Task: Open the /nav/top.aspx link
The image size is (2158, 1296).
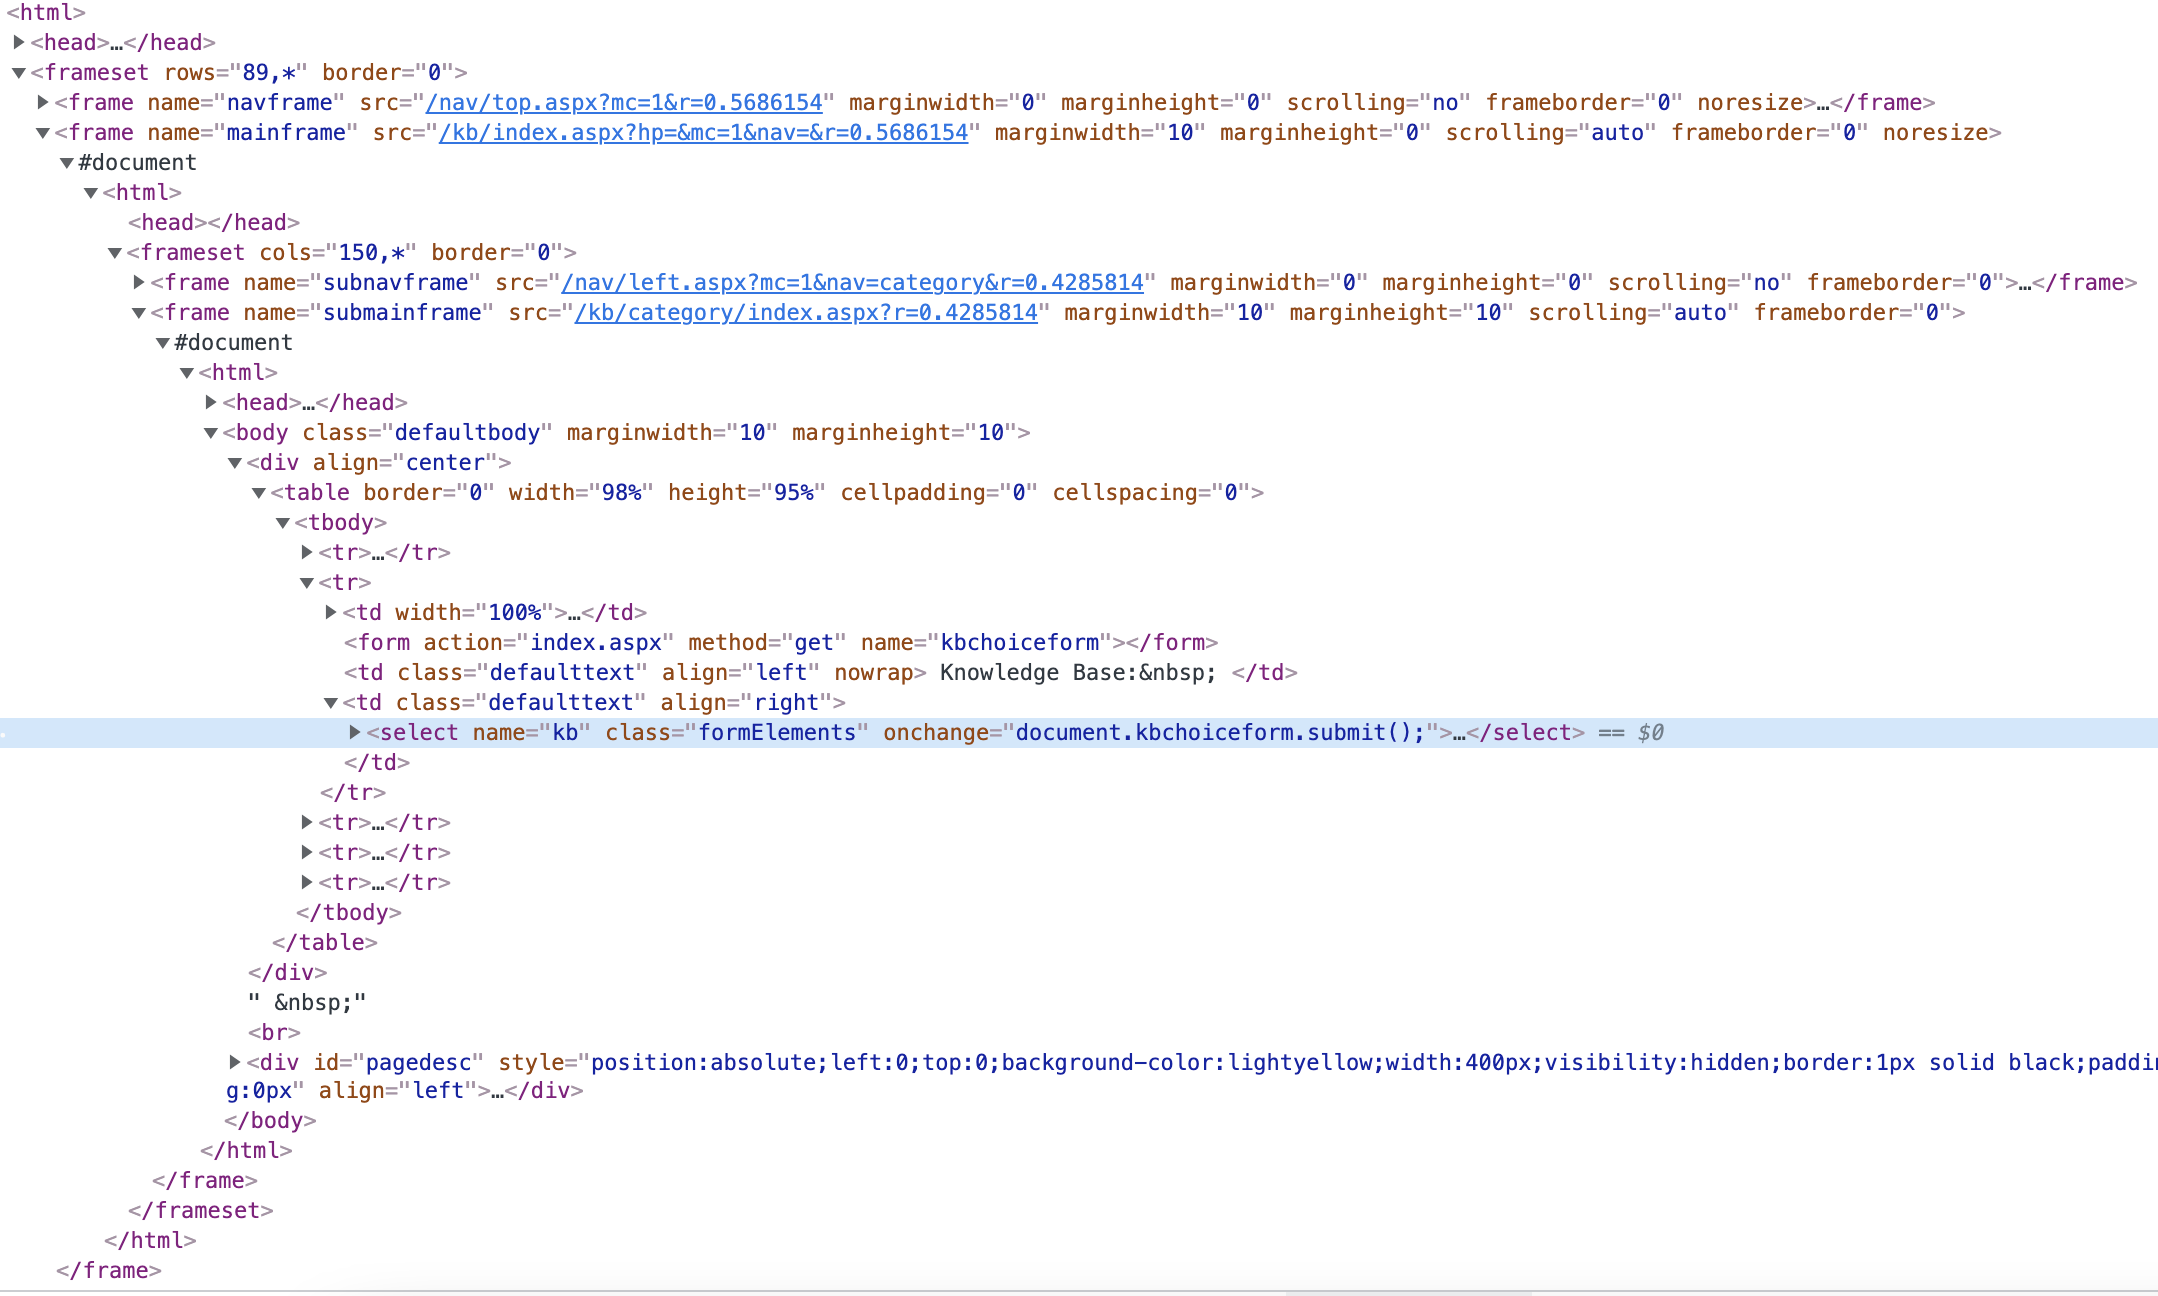Action: [625, 102]
